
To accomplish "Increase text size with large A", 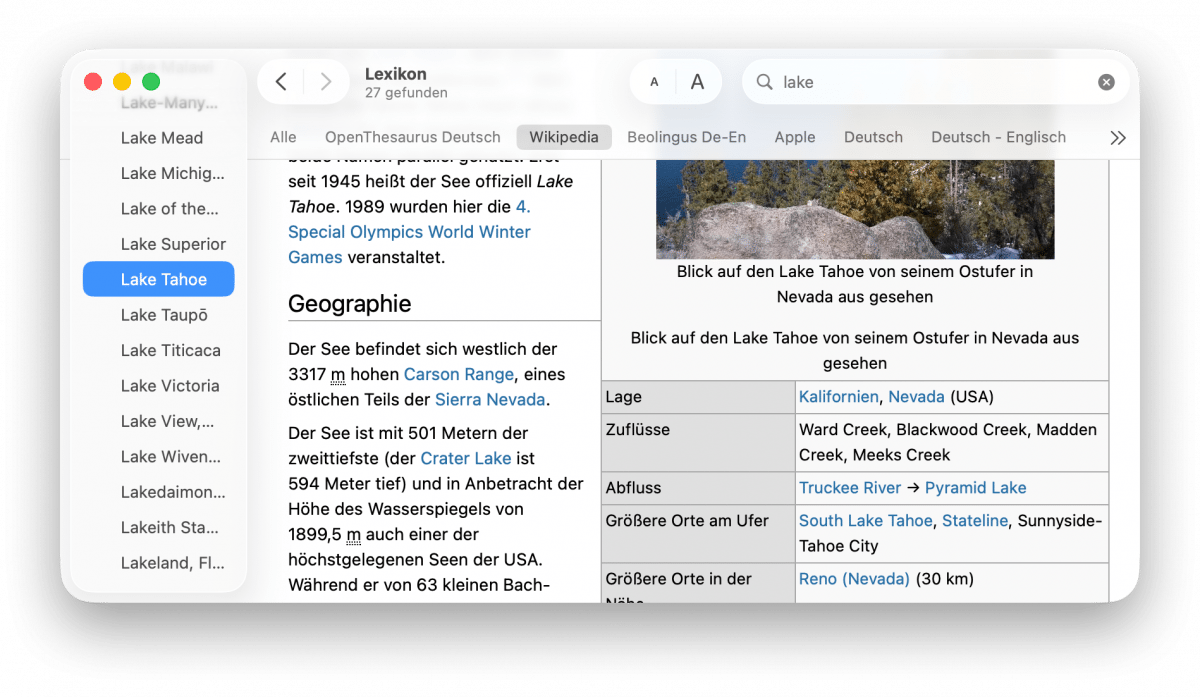I will 698,82.
